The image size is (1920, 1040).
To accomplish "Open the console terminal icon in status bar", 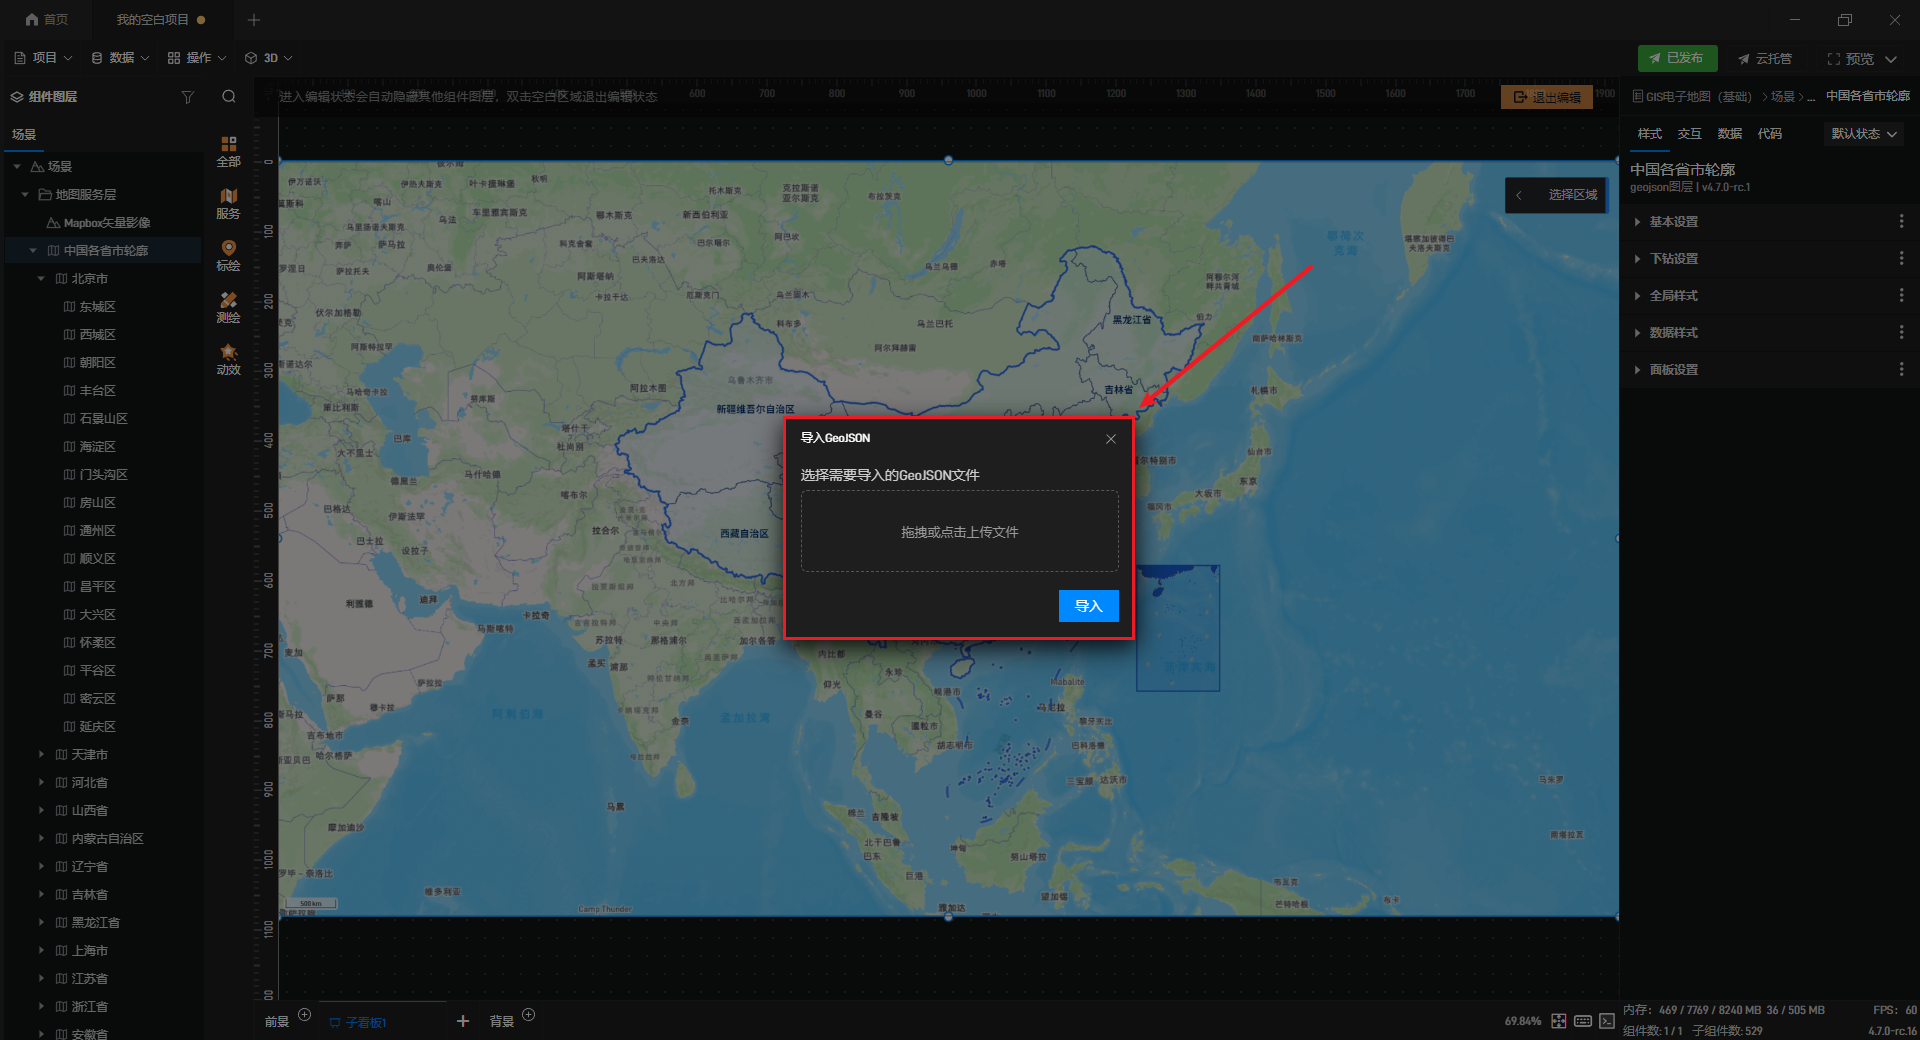I will pos(1607,1021).
